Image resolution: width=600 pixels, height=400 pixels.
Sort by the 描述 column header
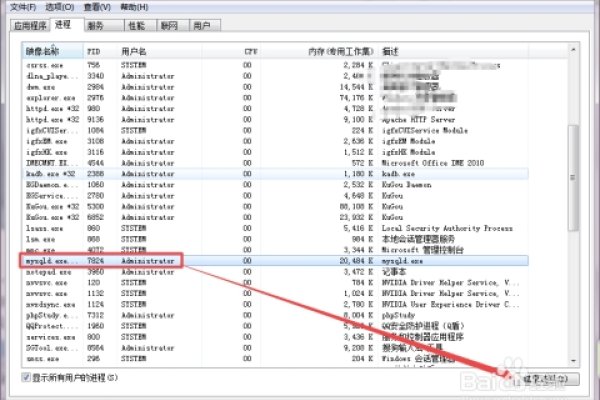click(x=453, y=51)
